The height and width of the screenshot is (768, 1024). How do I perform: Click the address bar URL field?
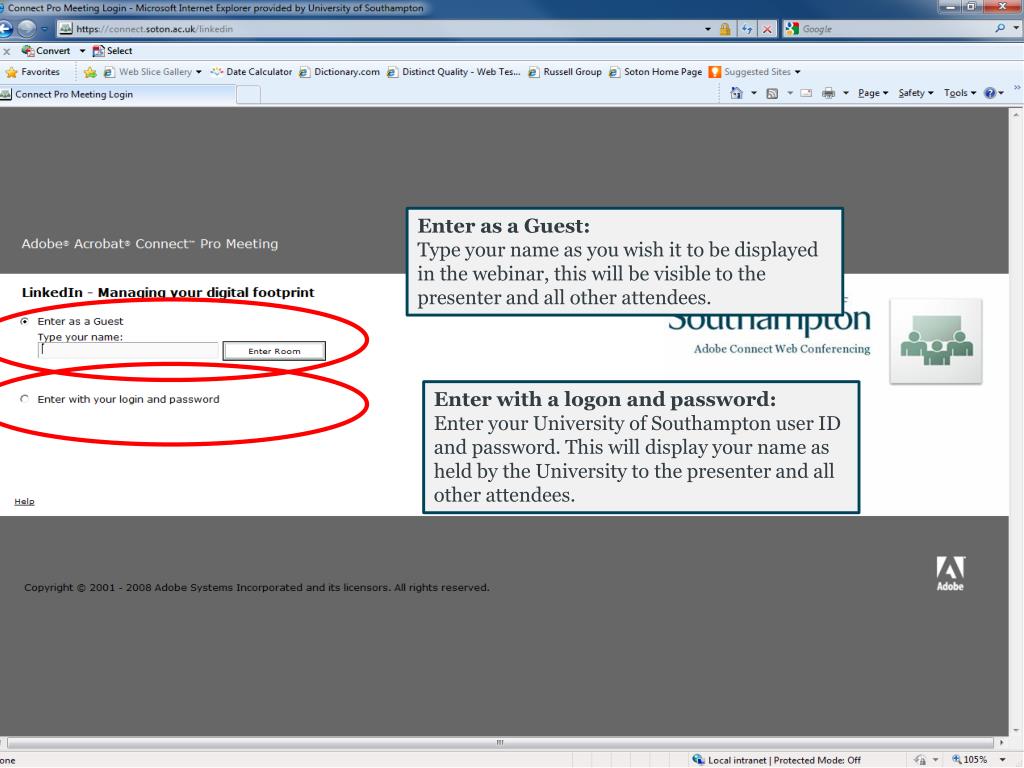click(x=381, y=29)
